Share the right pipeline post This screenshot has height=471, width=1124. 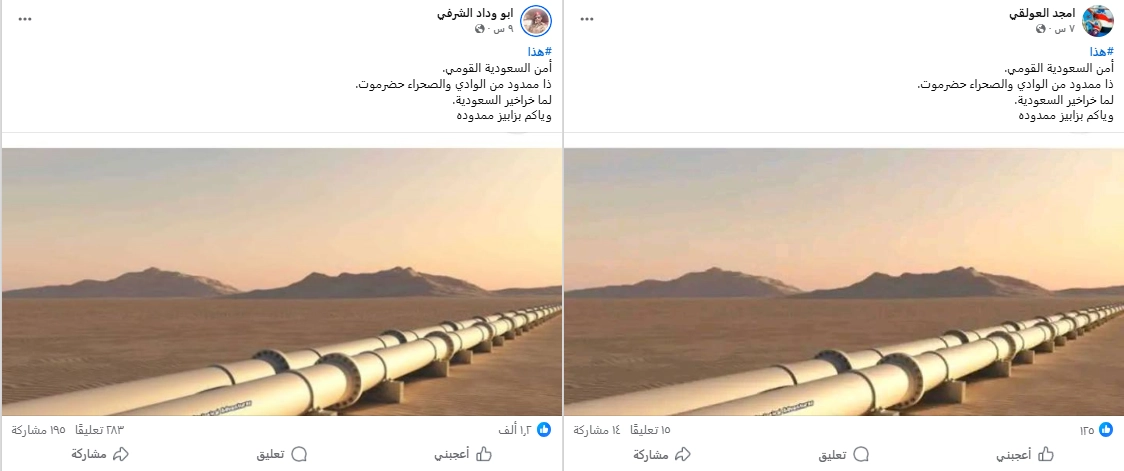[662, 454]
